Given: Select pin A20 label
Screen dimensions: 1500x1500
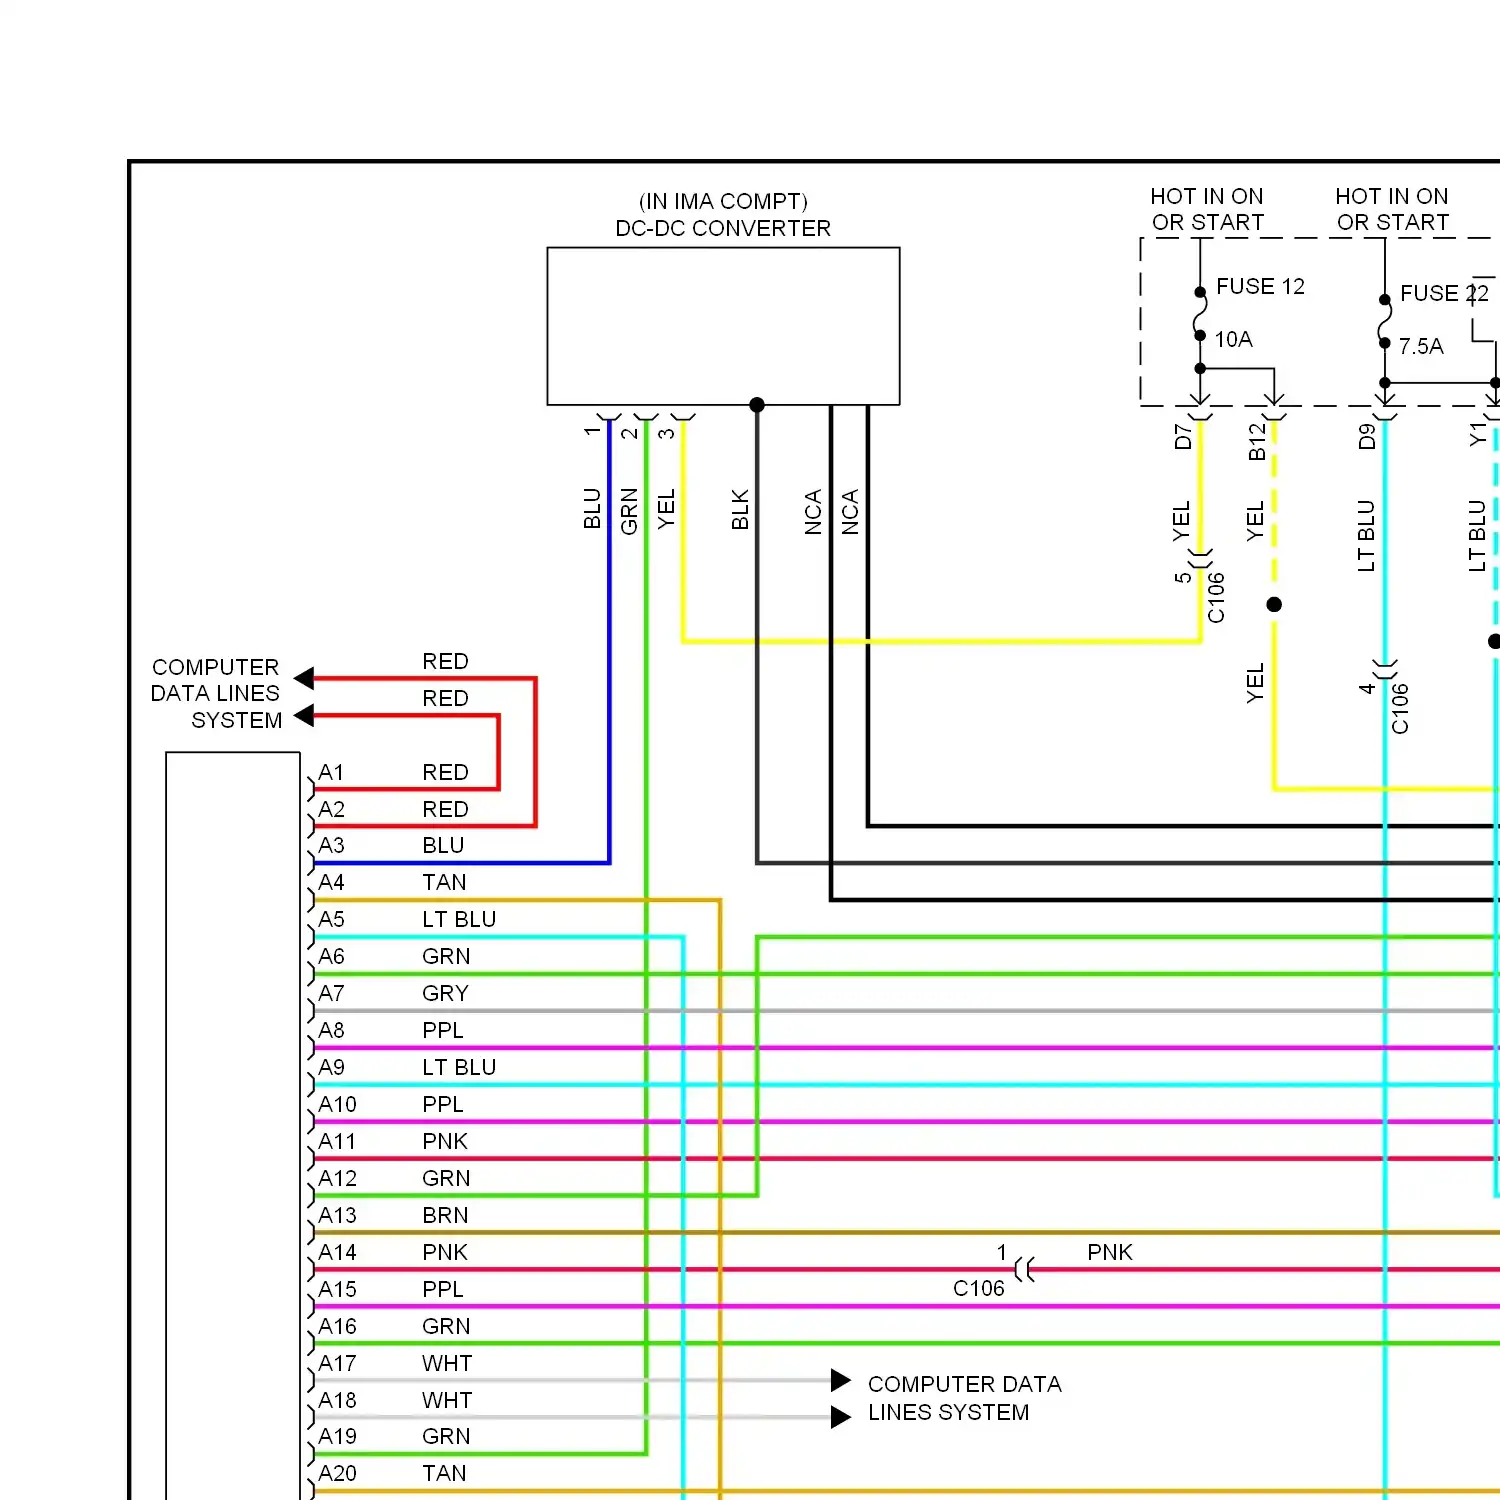Looking at the screenshot, I should 337,1473.
